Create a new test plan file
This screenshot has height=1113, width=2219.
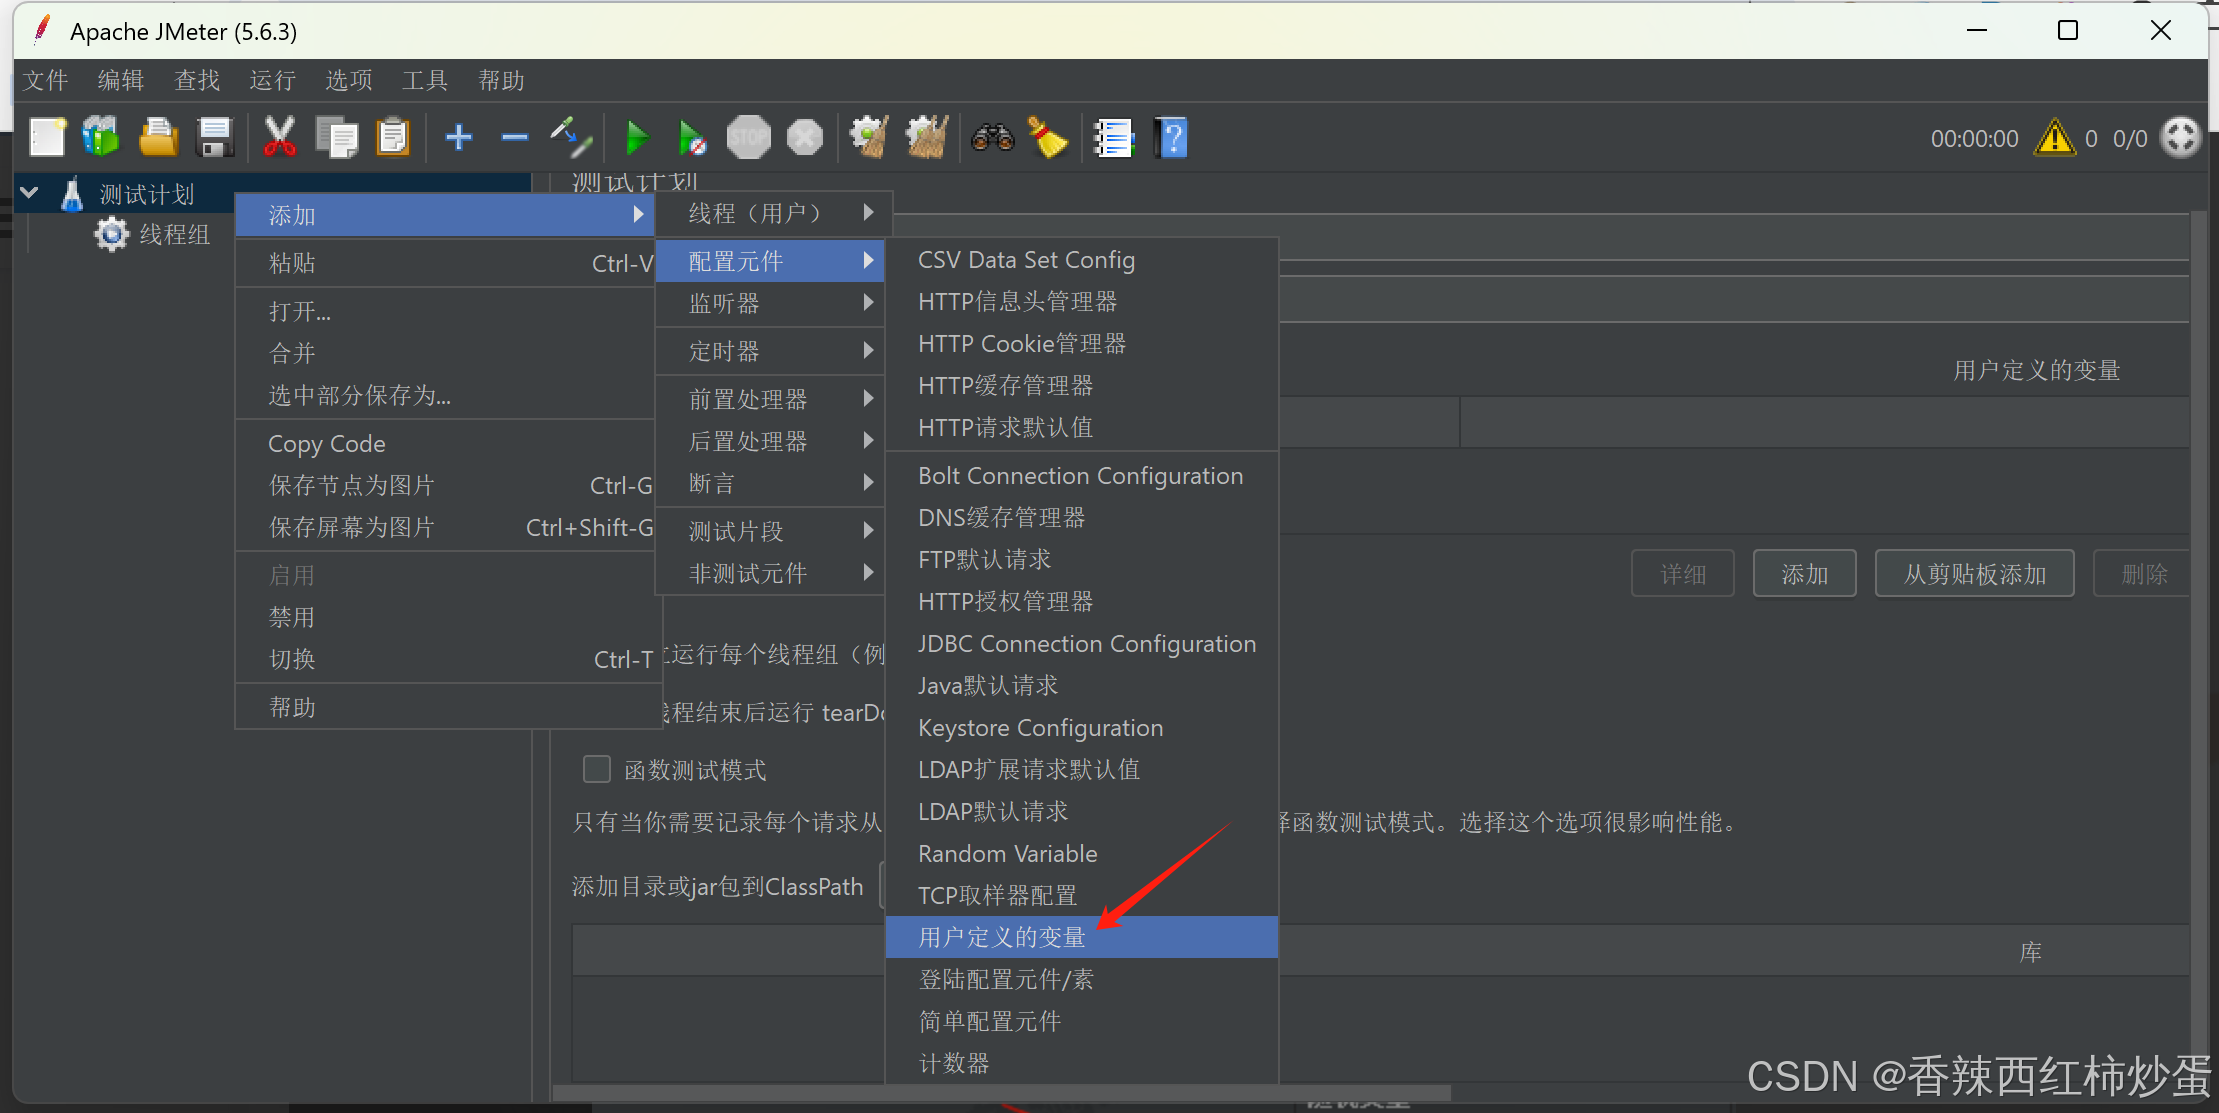click(47, 138)
